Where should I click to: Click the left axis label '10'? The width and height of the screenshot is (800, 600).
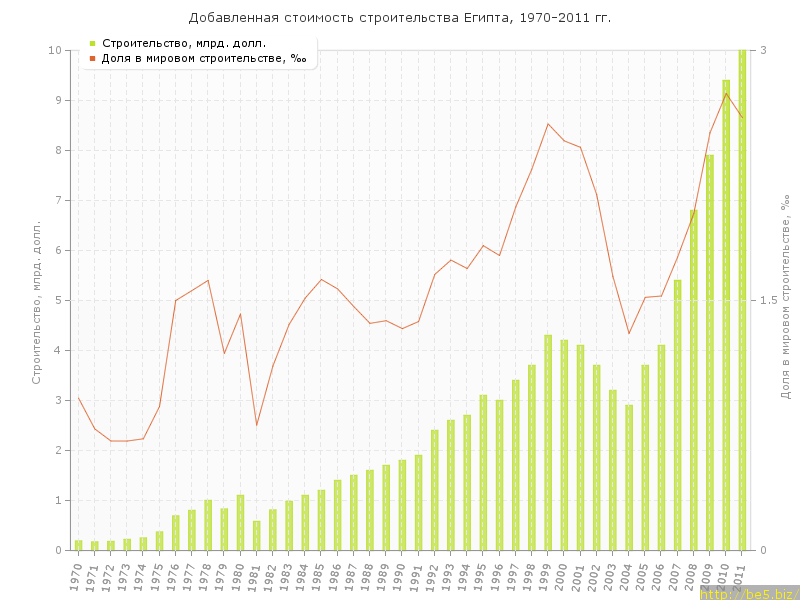click(55, 50)
